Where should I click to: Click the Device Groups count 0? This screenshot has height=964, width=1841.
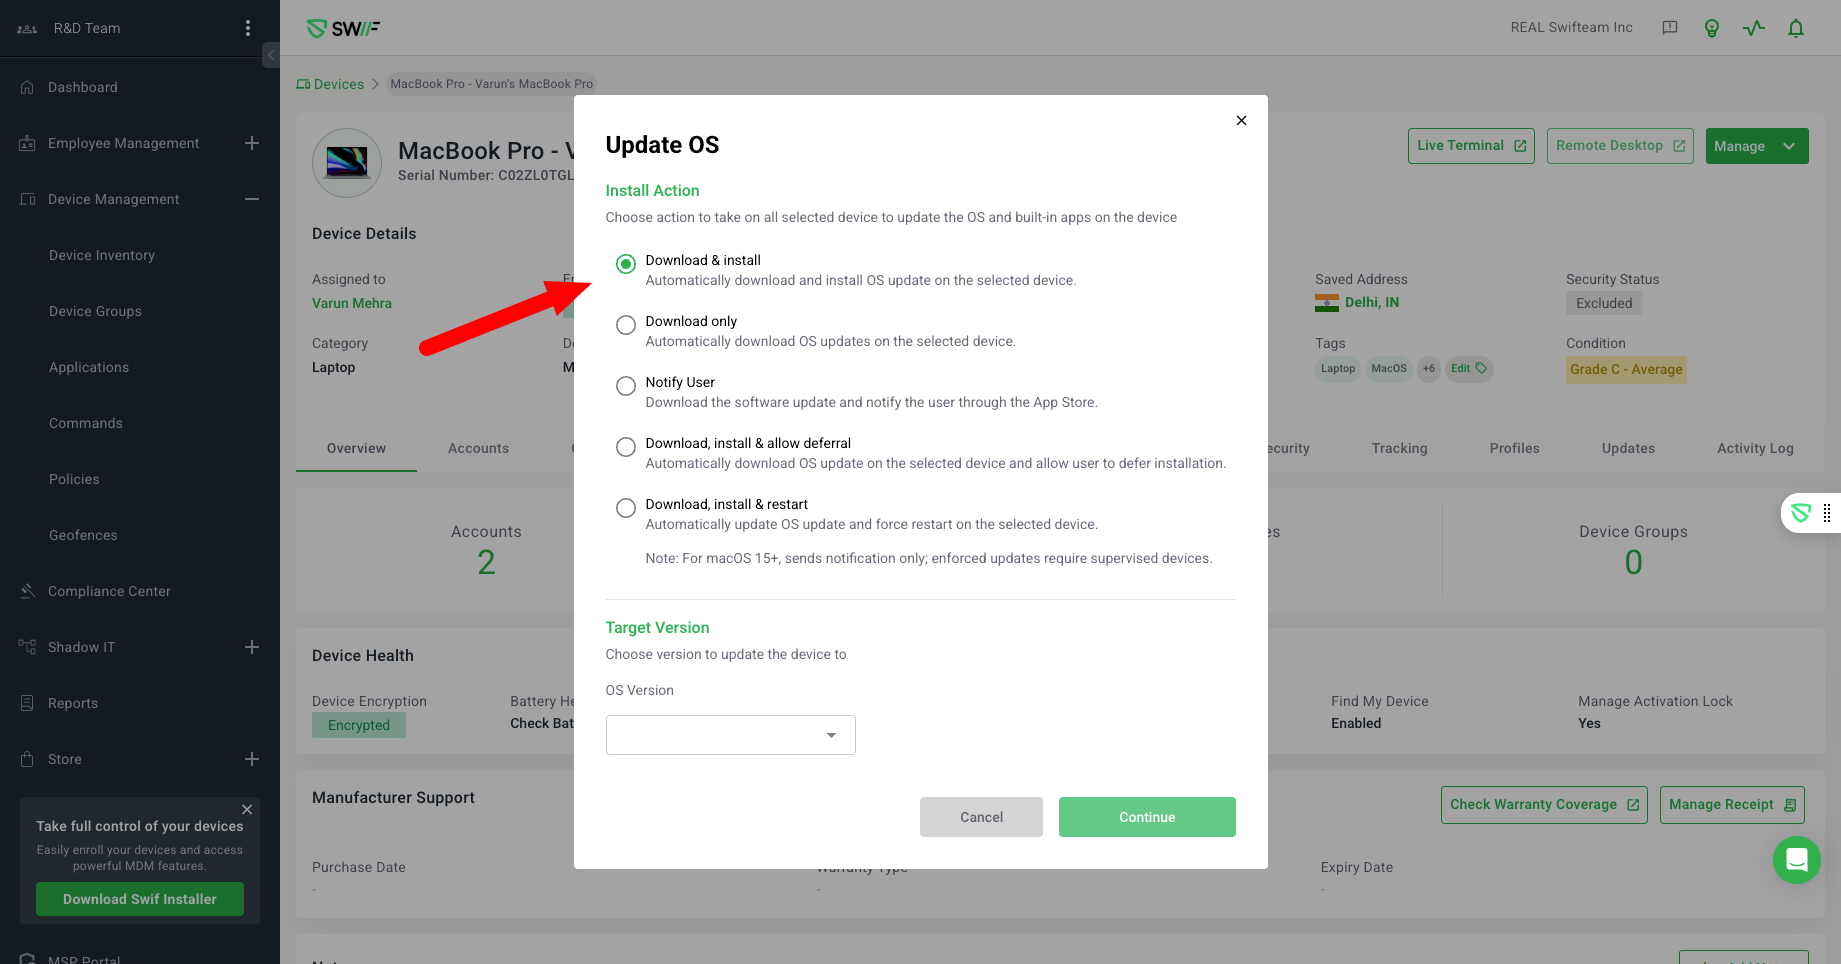[1633, 563]
